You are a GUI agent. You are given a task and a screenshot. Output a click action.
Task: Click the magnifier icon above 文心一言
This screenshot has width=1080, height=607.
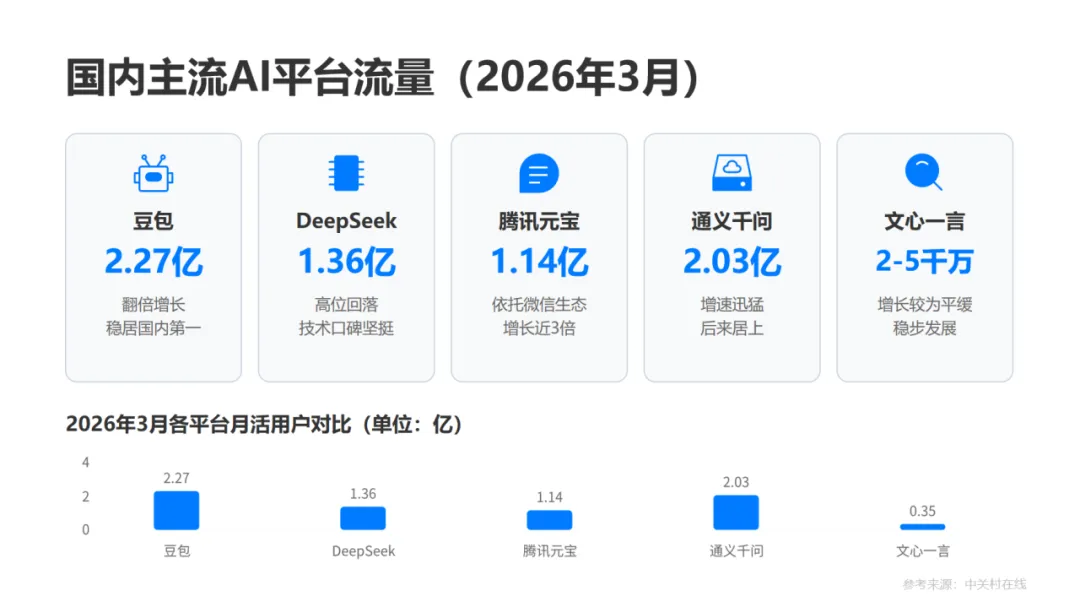click(924, 172)
